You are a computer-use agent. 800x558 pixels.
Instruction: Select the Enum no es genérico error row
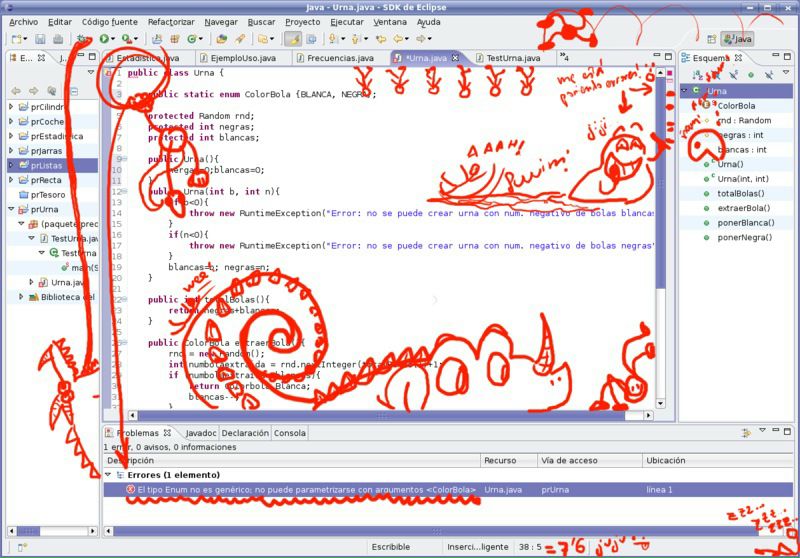click(448, 490)
